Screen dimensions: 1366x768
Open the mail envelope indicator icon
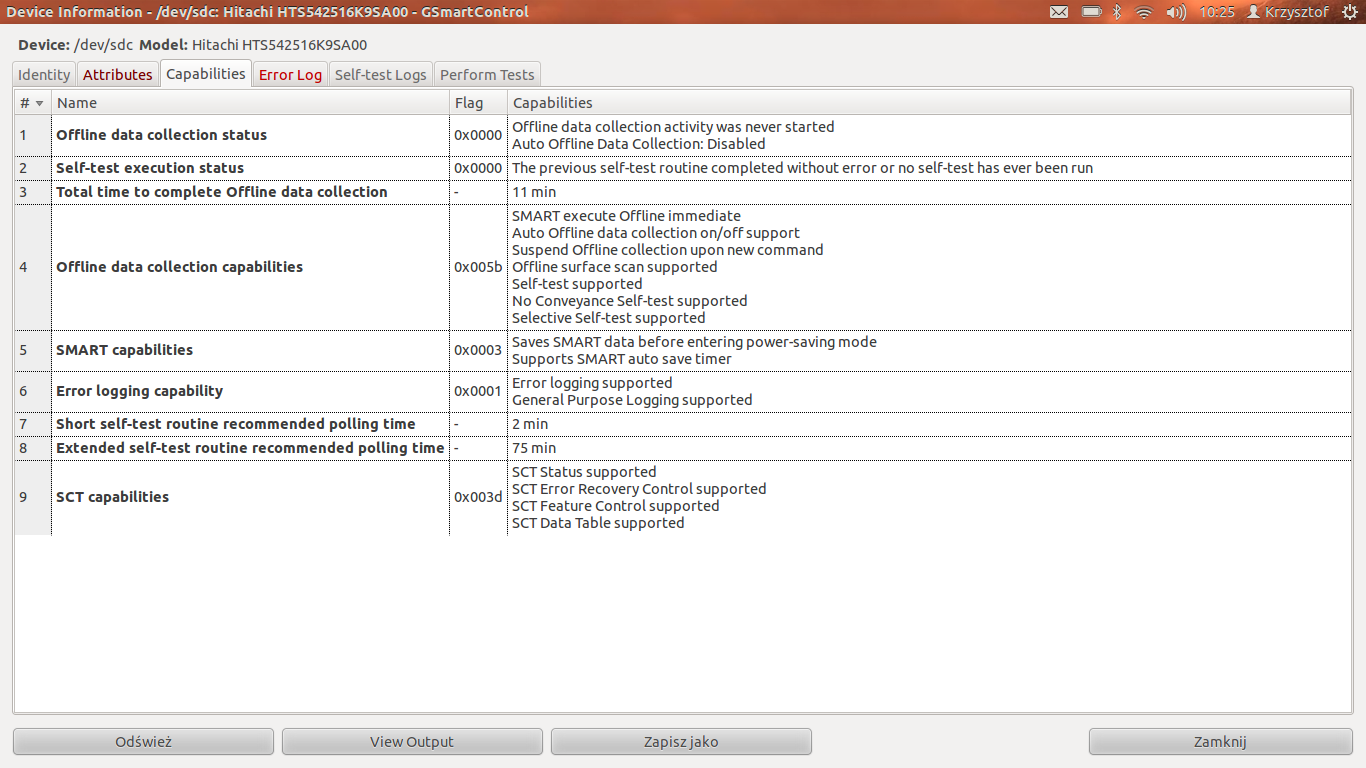point(1059,12)
